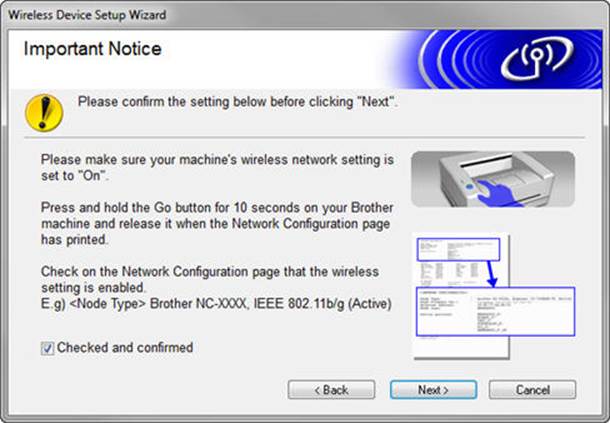Click the Node Type example text line

tap(215, 303)
